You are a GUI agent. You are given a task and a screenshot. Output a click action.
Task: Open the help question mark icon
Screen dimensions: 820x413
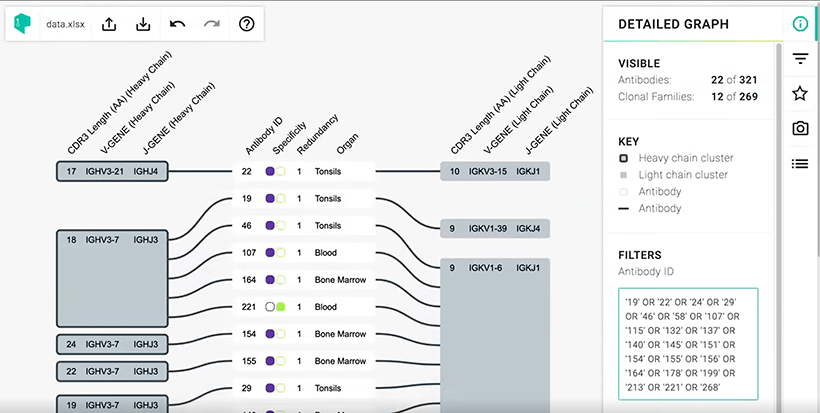point(247,24)
